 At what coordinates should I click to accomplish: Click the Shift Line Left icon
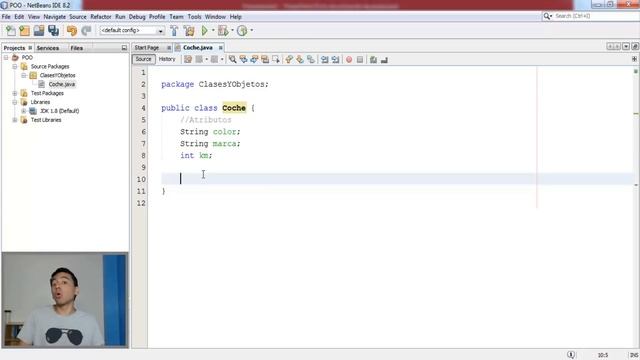[324, 60]
